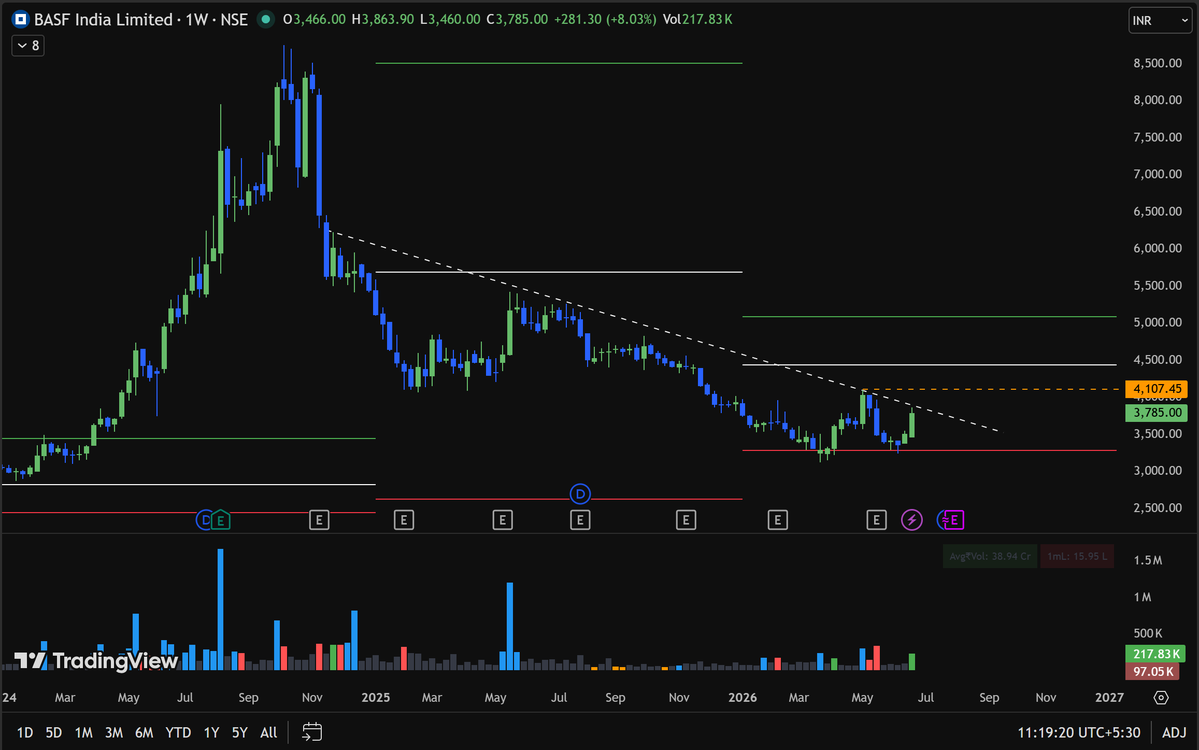Click the +281.30 (+8.03%) change value
The image size is (1199, 750).
coord(605,19)
